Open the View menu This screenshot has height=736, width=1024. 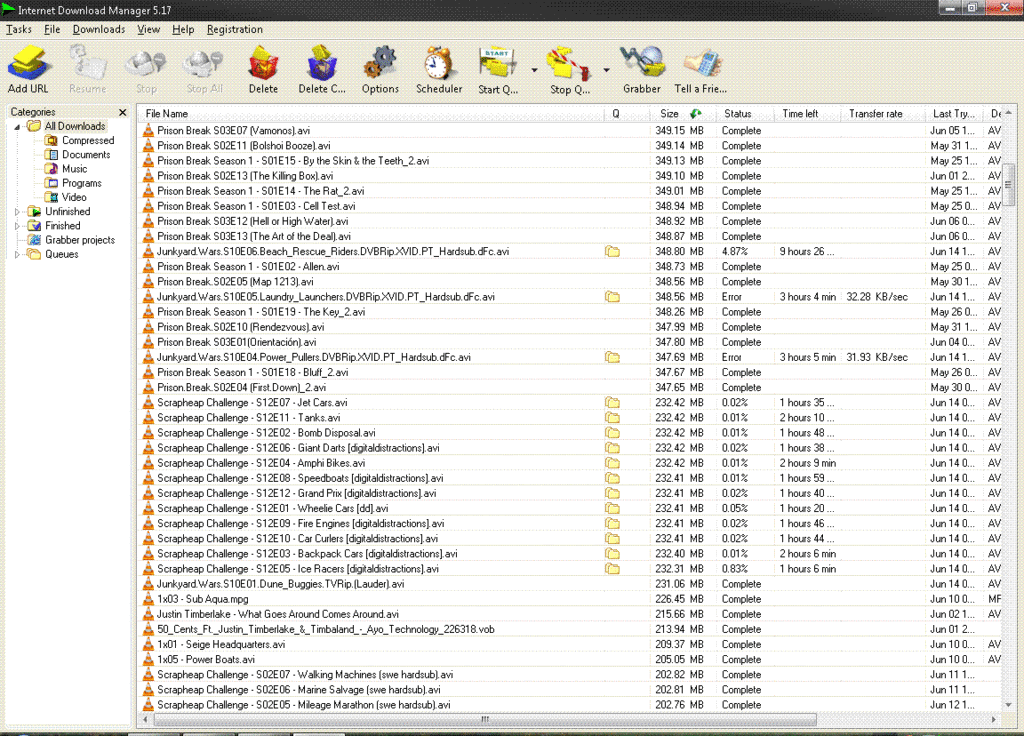tap(148, 29)
